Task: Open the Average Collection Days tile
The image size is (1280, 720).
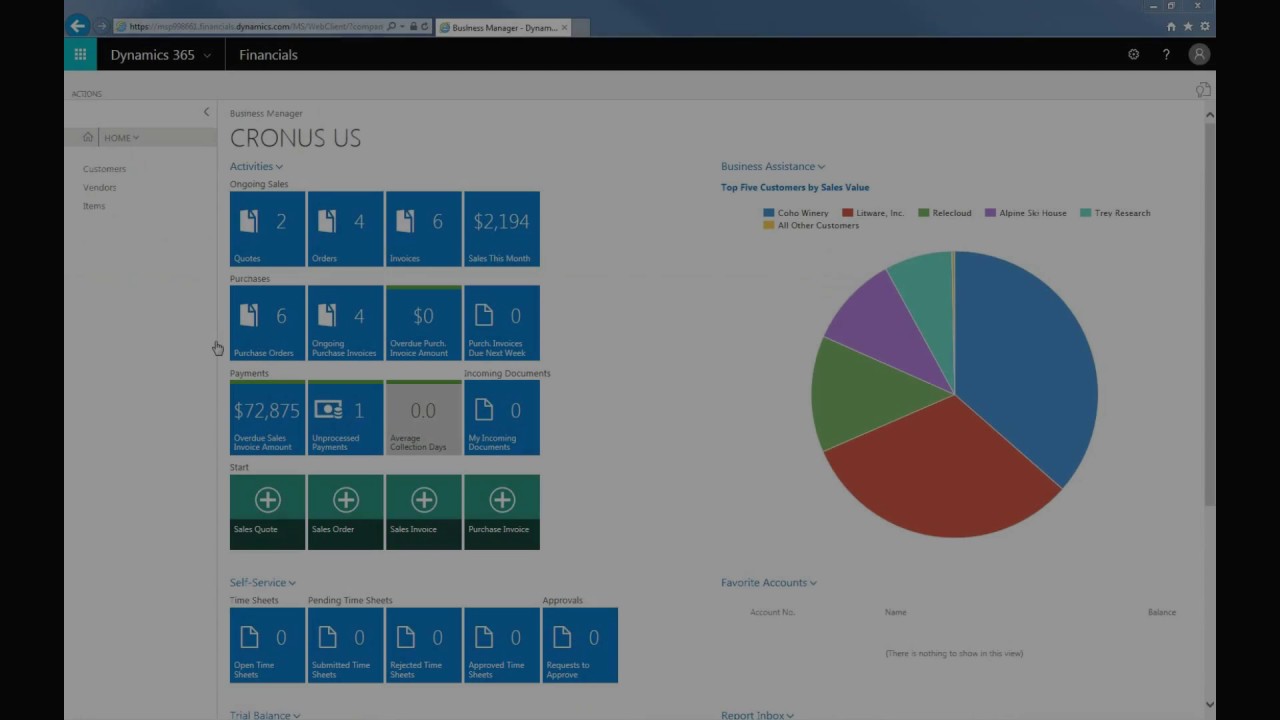Action: point(423,418)
